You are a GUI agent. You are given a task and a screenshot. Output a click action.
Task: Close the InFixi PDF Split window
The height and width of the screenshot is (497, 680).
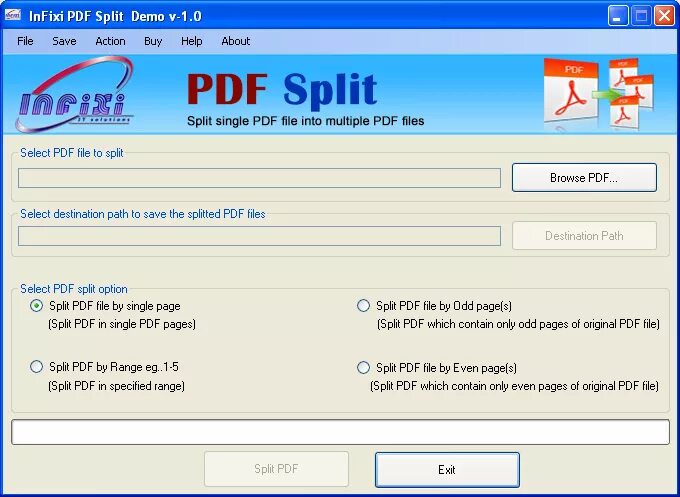[664, 16]
